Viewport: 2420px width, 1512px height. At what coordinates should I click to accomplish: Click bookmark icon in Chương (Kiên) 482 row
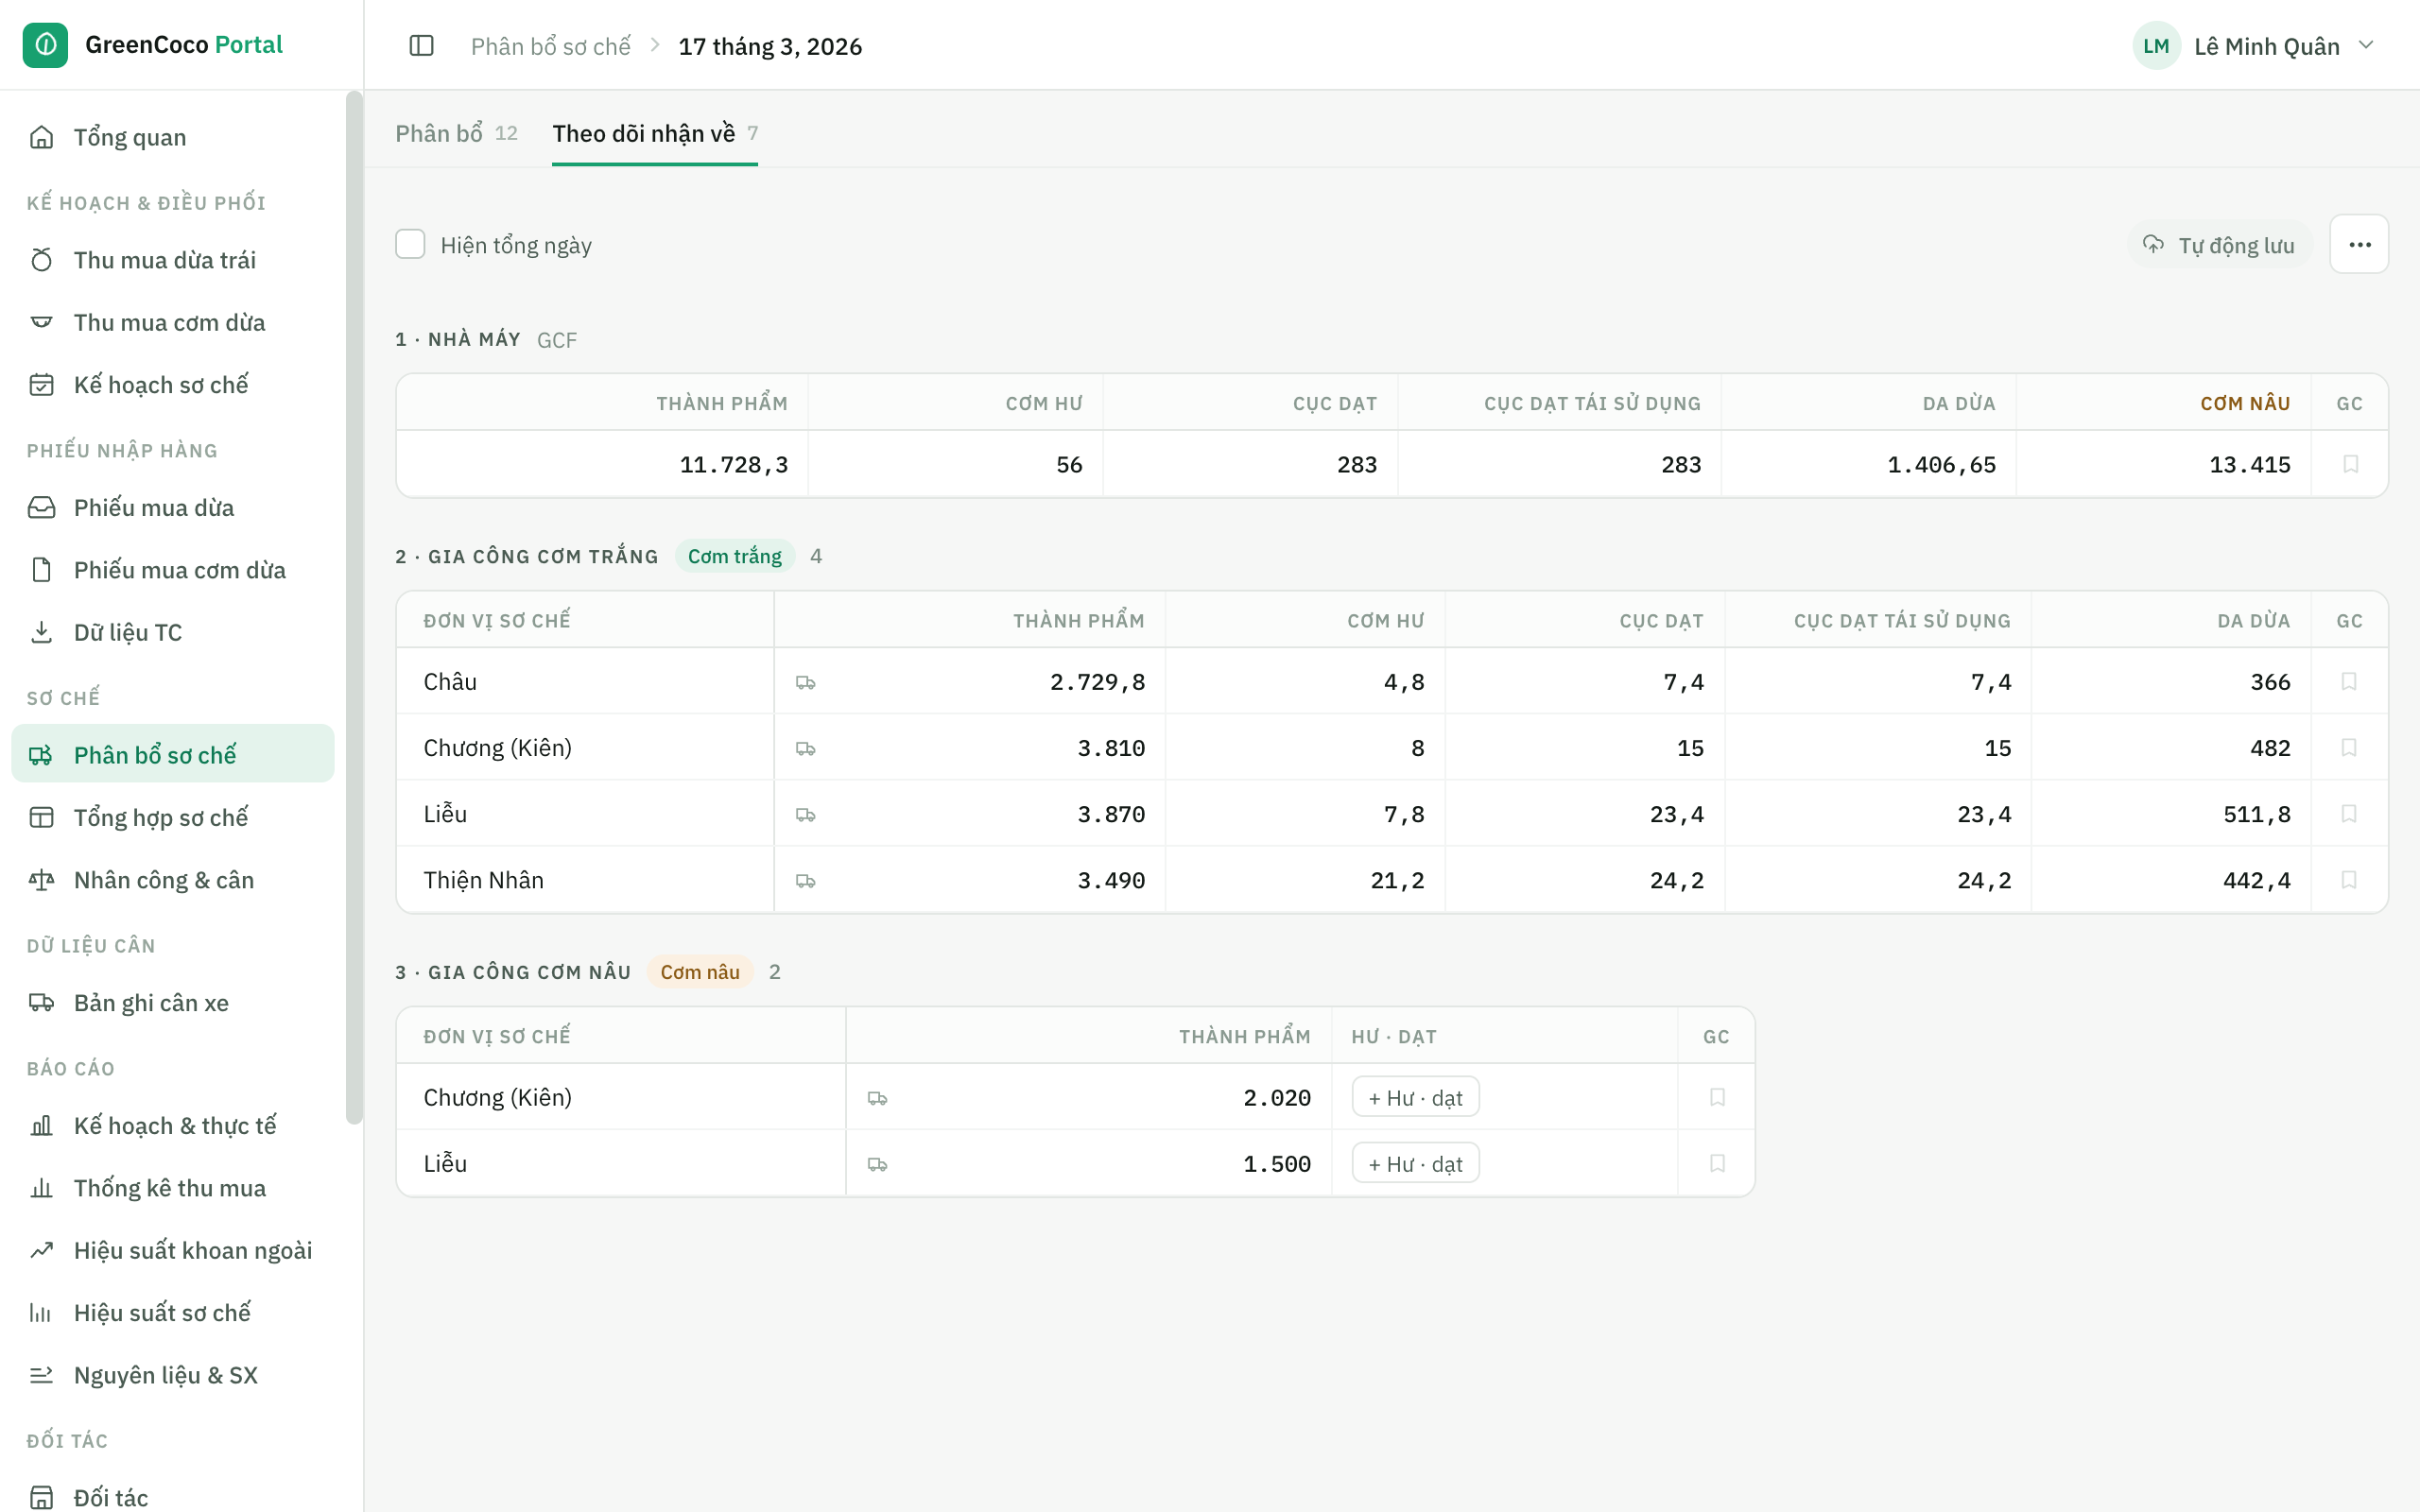pos(2349,747)
